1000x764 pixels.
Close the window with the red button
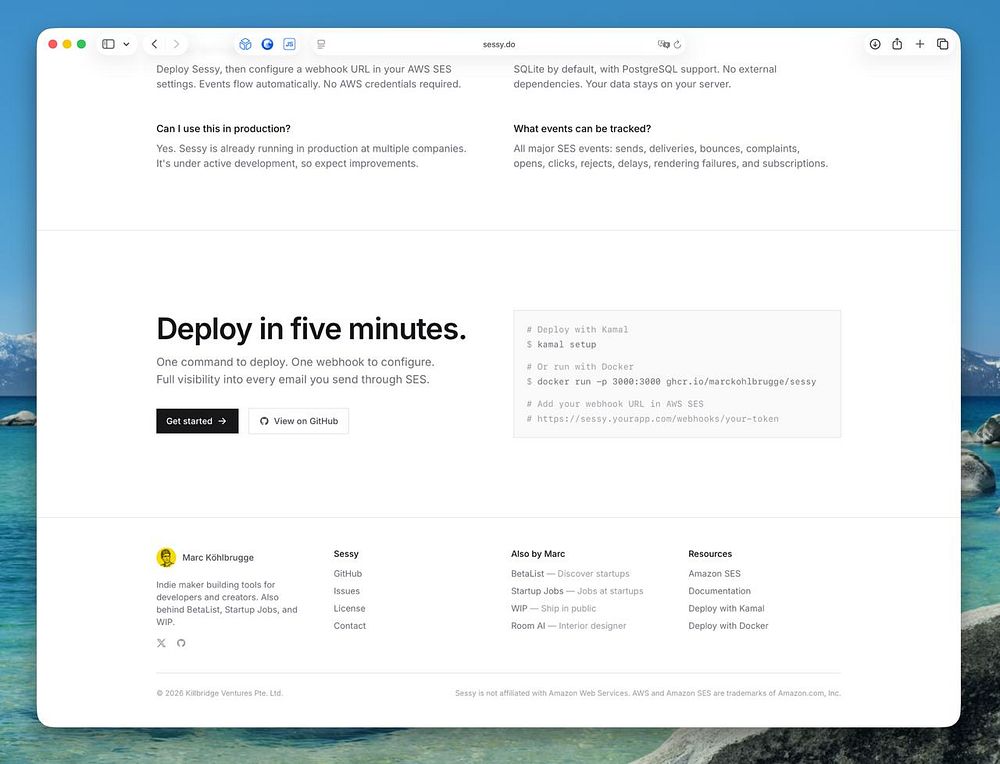click(x=53, y=44)
